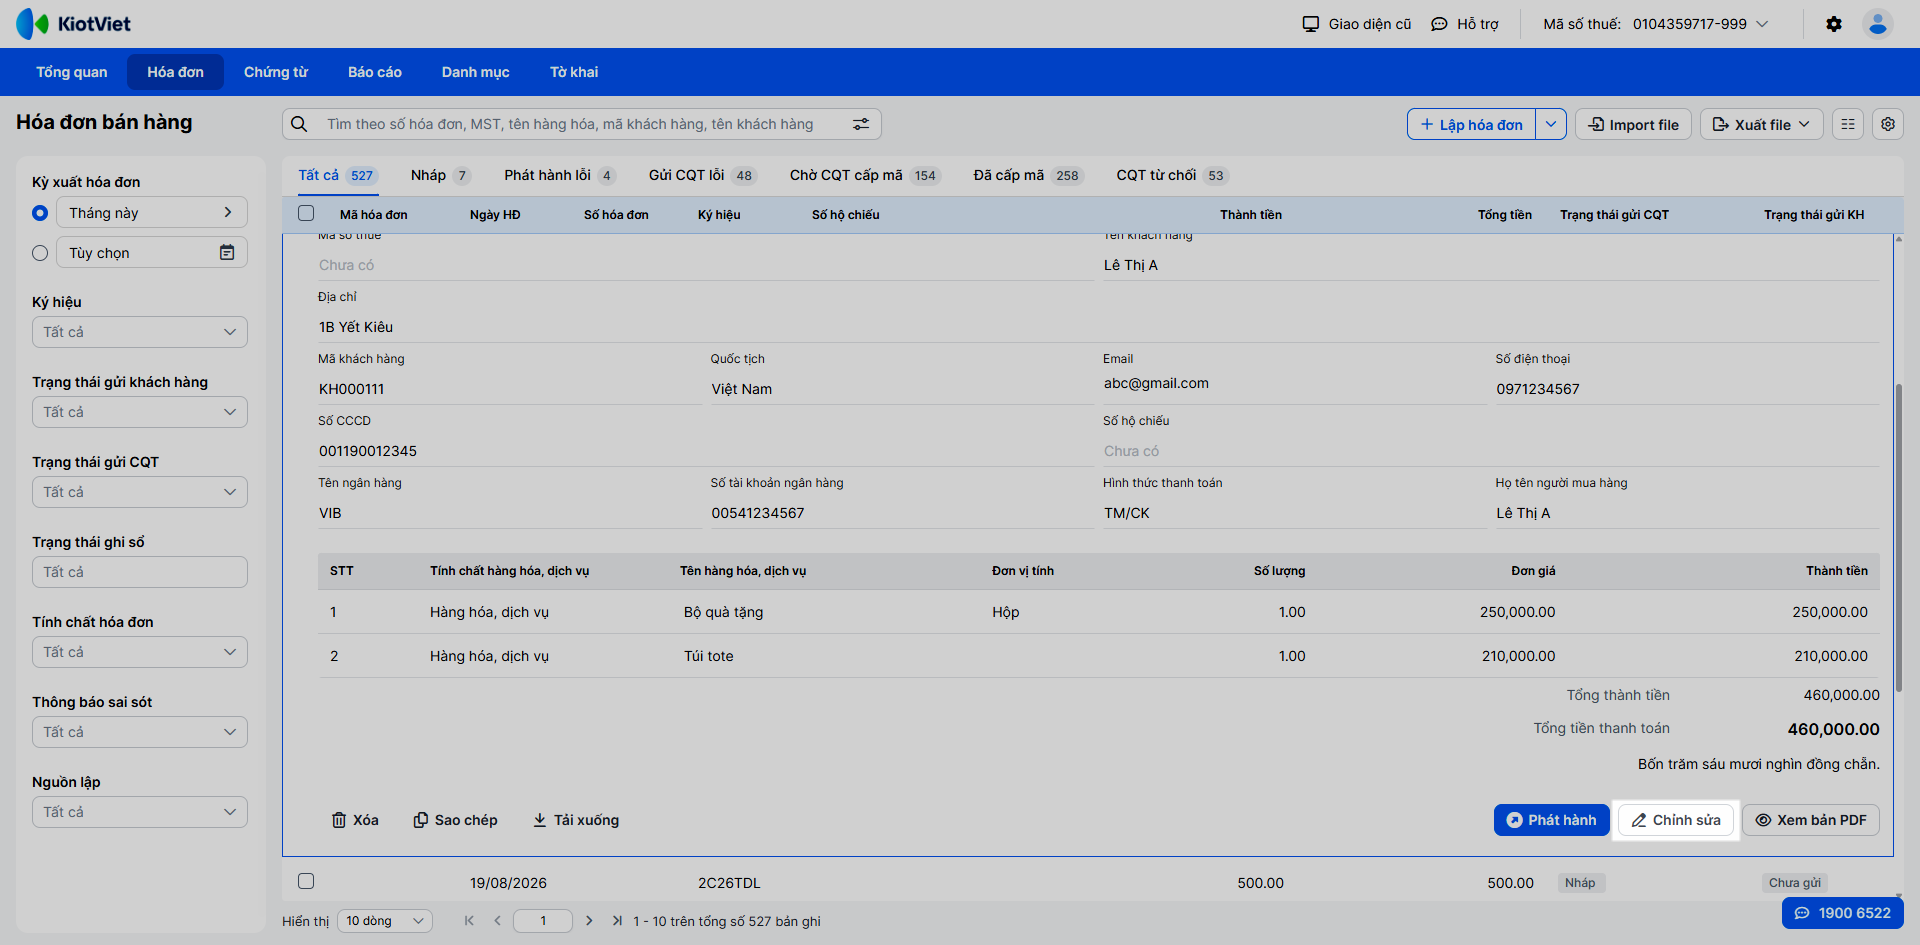Click Lập hóa đơn button

1471,124
